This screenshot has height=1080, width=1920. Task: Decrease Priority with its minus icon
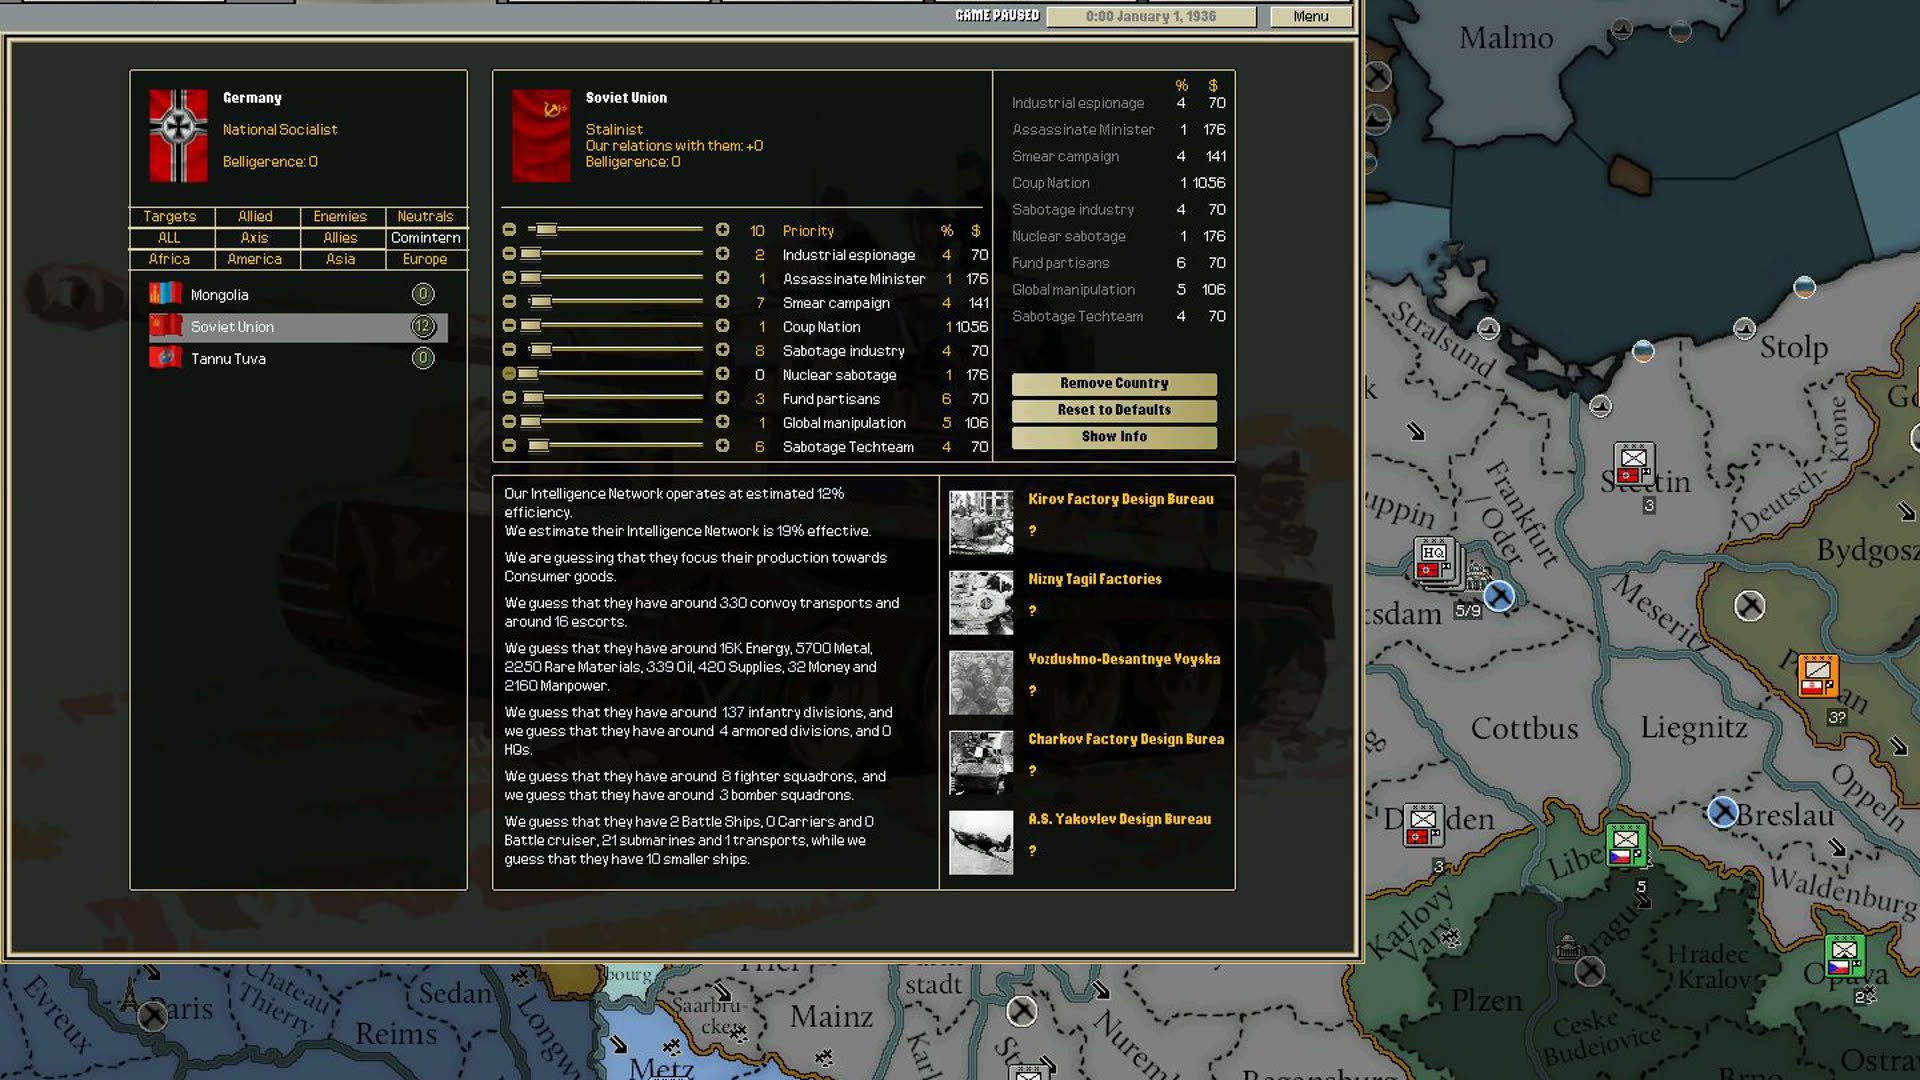[x=509, y=230]
